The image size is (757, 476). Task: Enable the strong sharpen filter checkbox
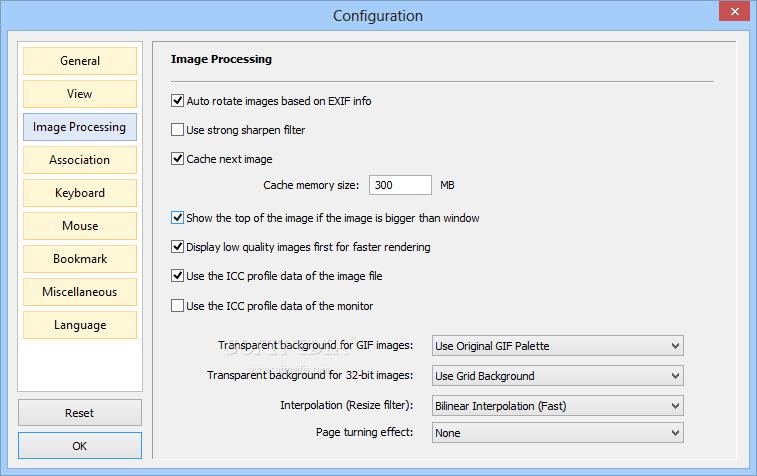pos(178,129)
